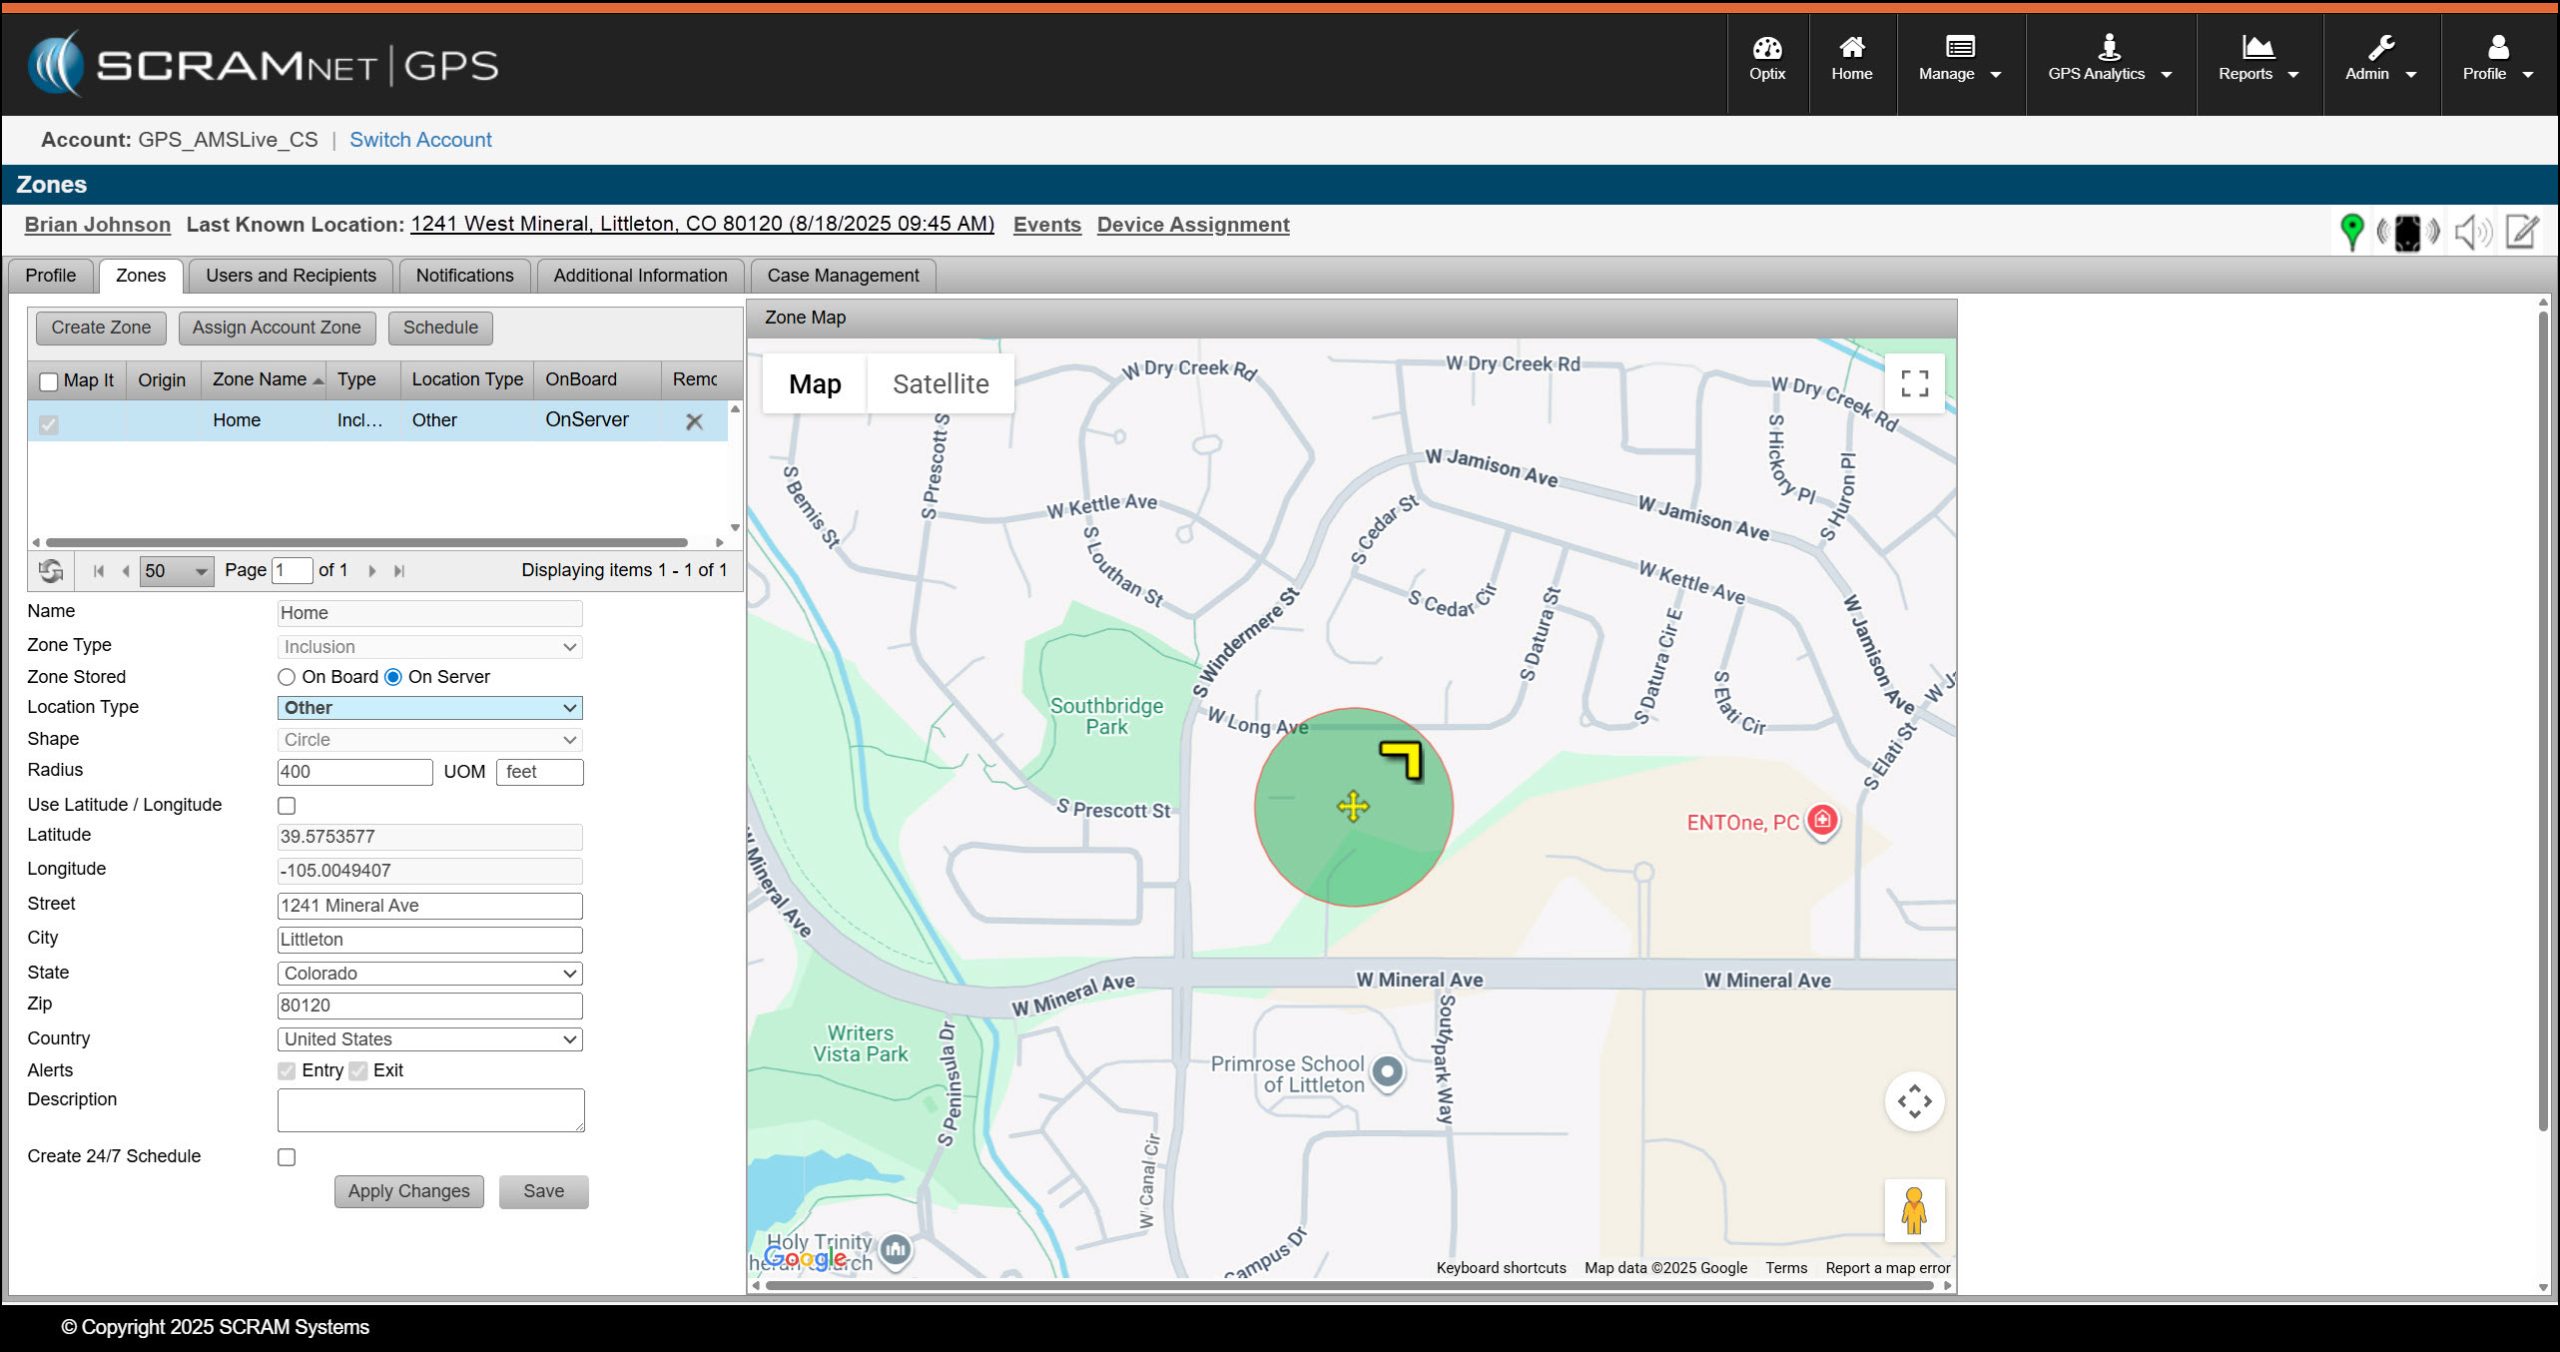Click the Switch Account link
The image size is (2560, 1352).
(x=420, y=140)
